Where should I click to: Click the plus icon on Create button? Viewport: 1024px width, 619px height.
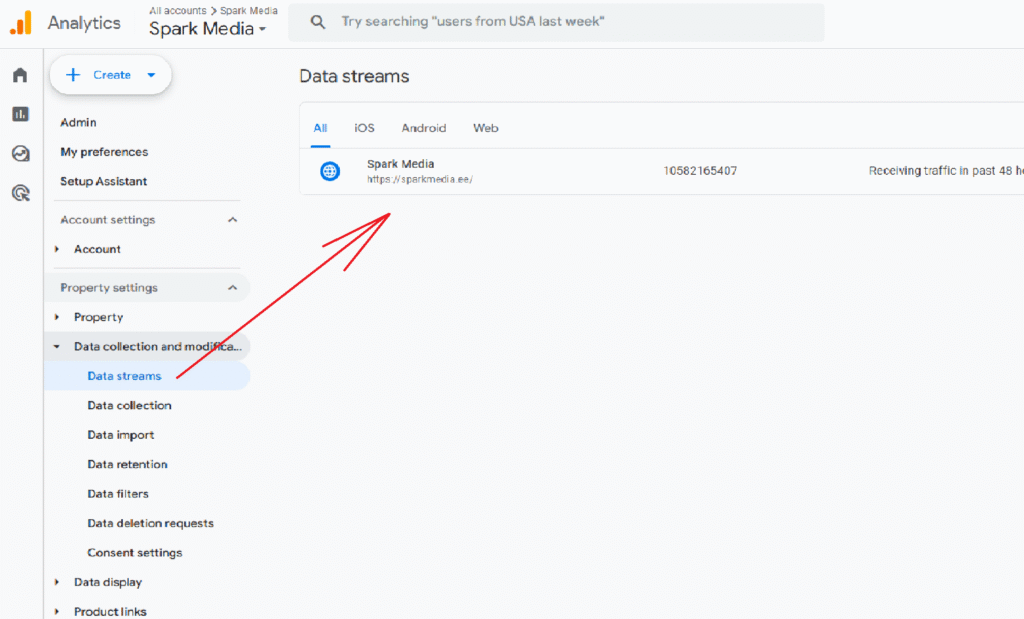[x=73, y=75]
